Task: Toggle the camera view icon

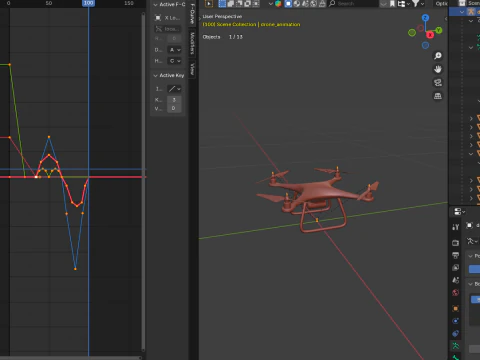Action: (x=438, y=82)
